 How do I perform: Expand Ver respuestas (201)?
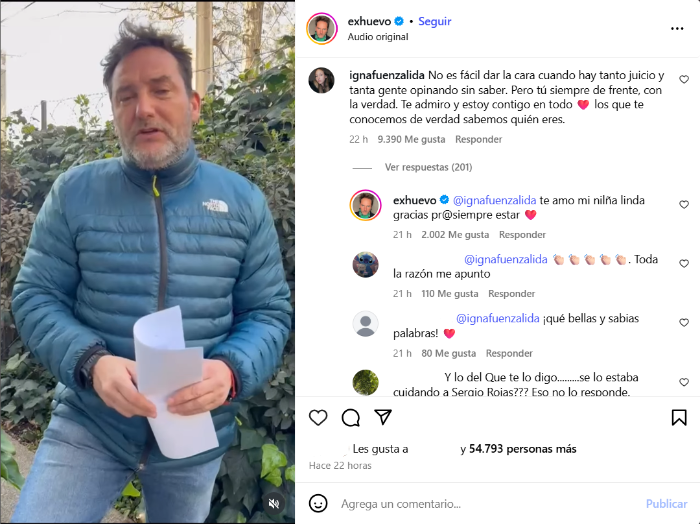pos(428,167)
